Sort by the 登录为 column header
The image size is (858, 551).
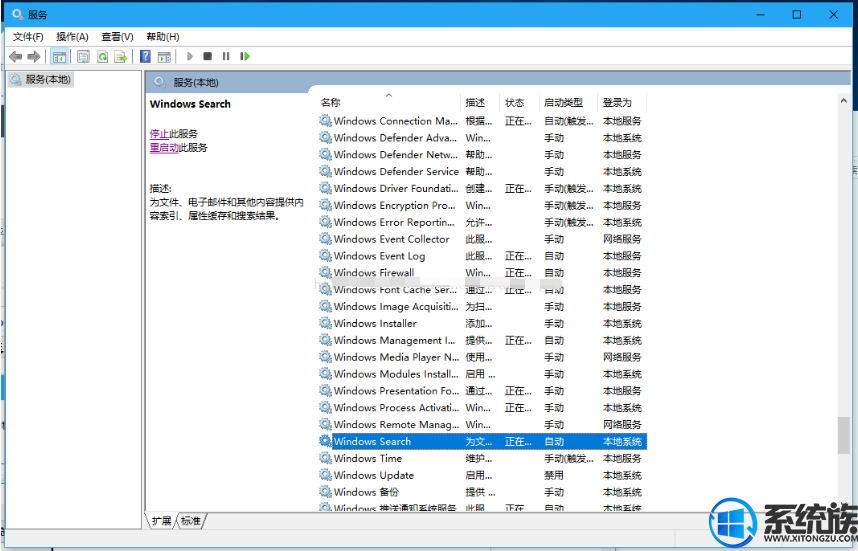(622, 102)
